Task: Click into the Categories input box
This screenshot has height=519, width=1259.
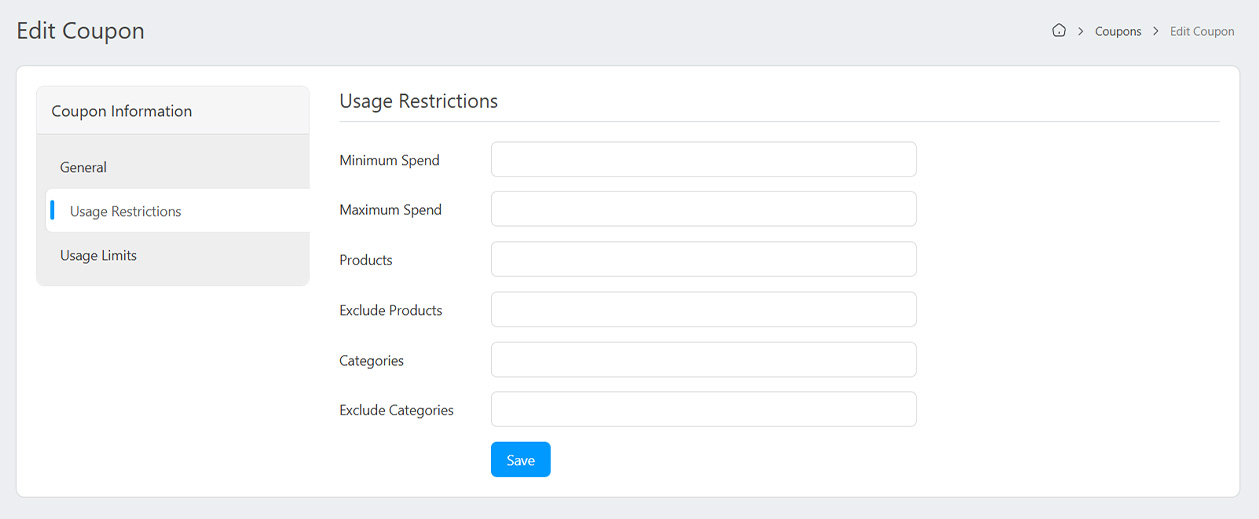Action: point(703,360)
